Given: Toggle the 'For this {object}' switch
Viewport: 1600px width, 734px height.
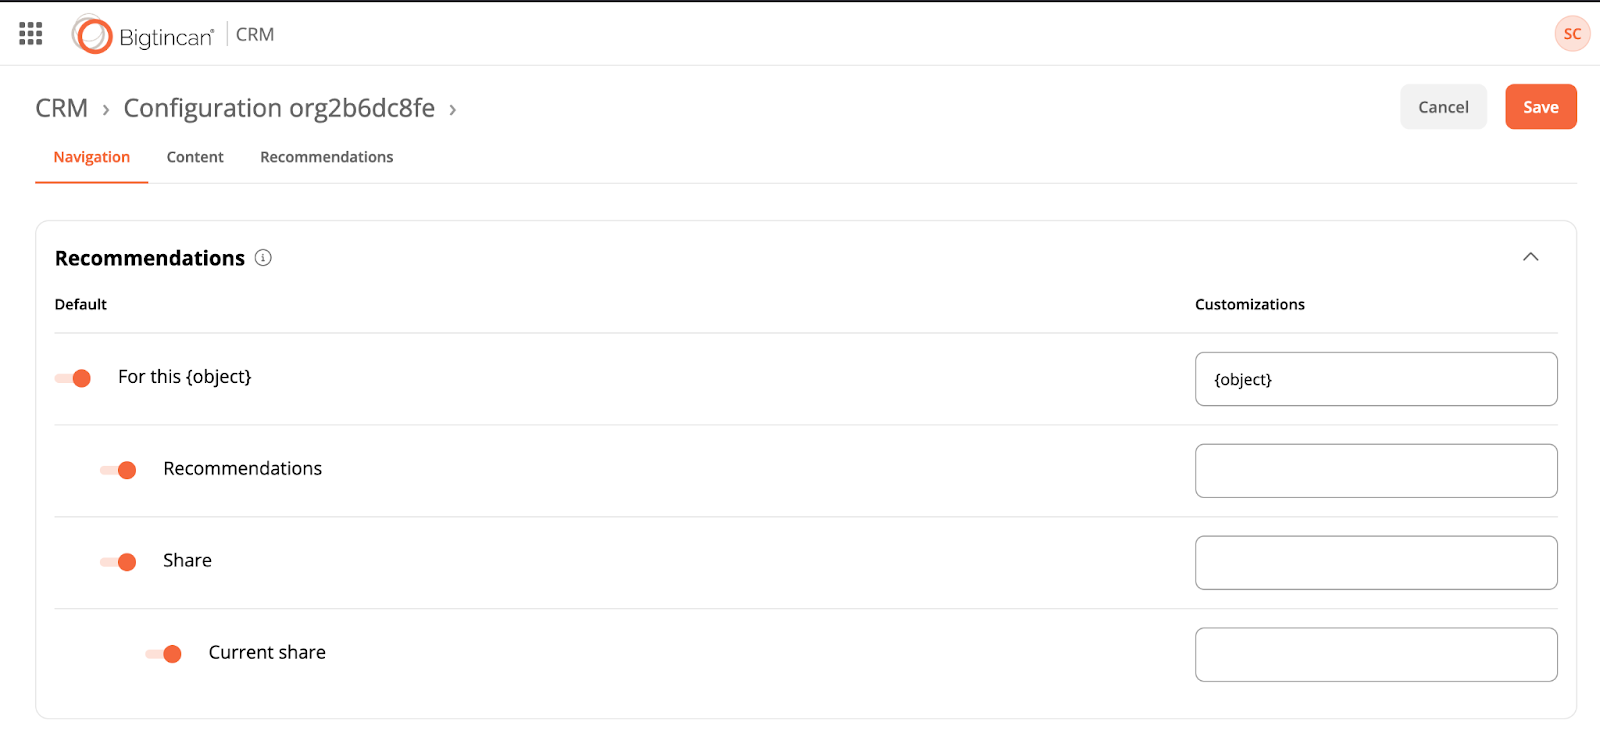Looking at the screenshot, I should (74, 378).
